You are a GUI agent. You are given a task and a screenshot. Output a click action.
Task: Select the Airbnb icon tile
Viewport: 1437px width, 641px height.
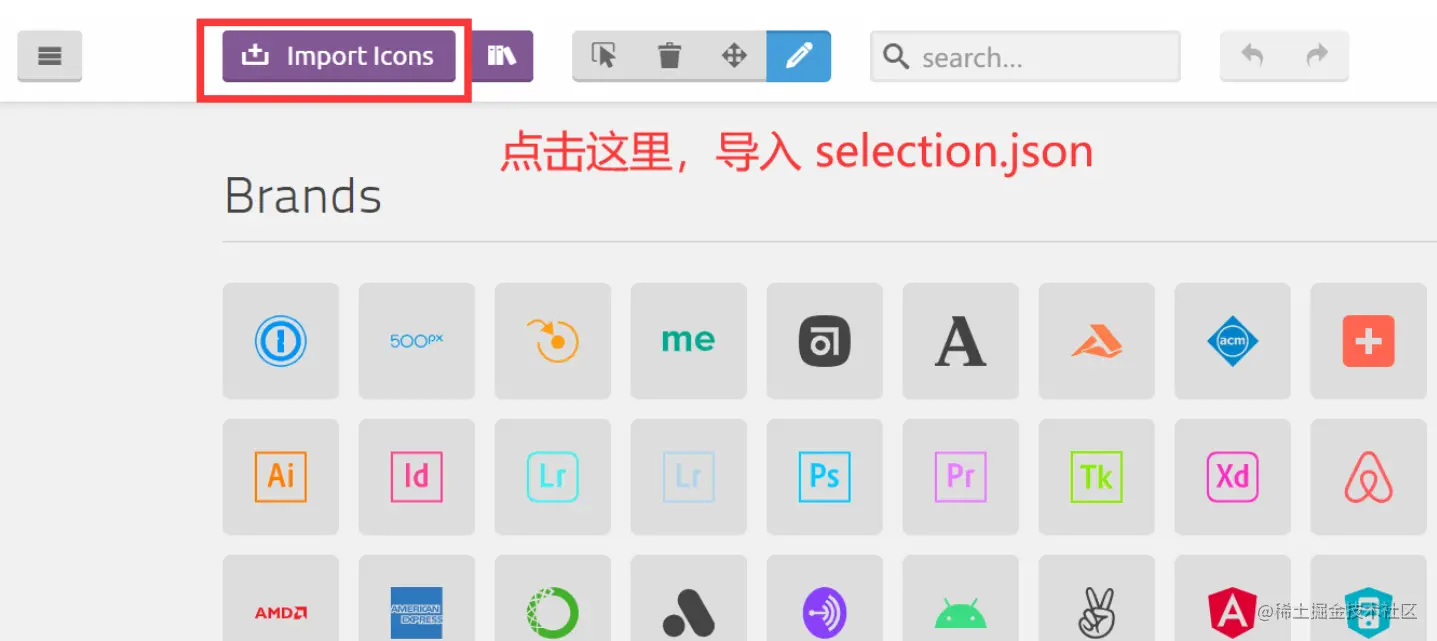[x=1369, y=477]
